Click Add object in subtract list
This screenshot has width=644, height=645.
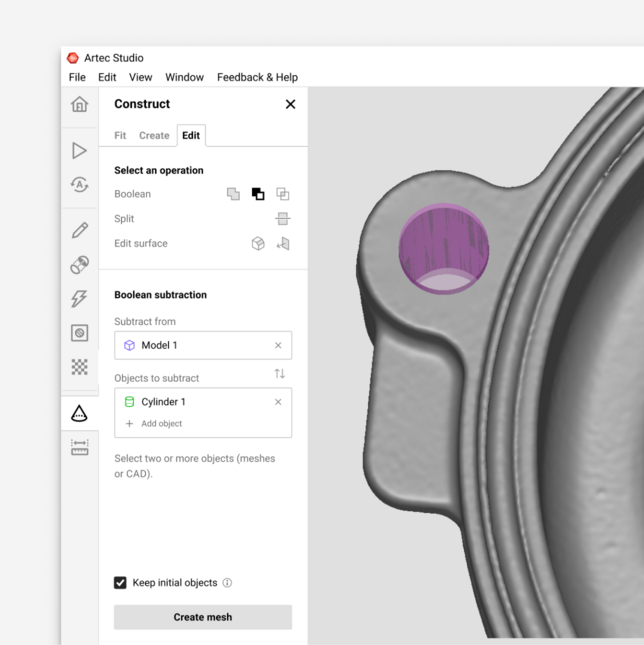(x=160, y=424)
